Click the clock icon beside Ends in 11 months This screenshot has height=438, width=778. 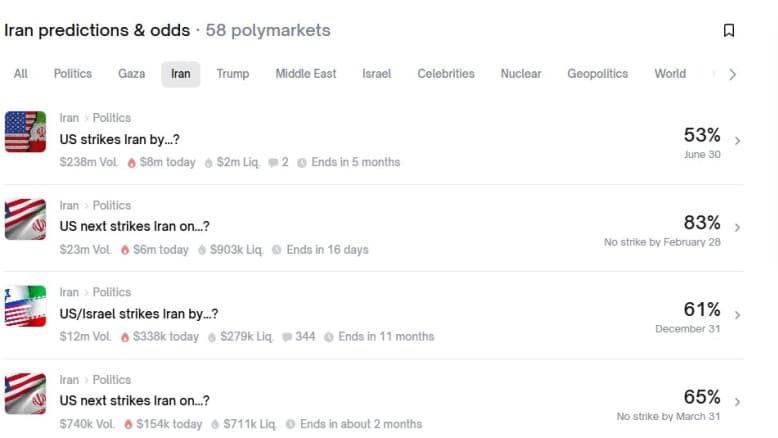[328, 337]
